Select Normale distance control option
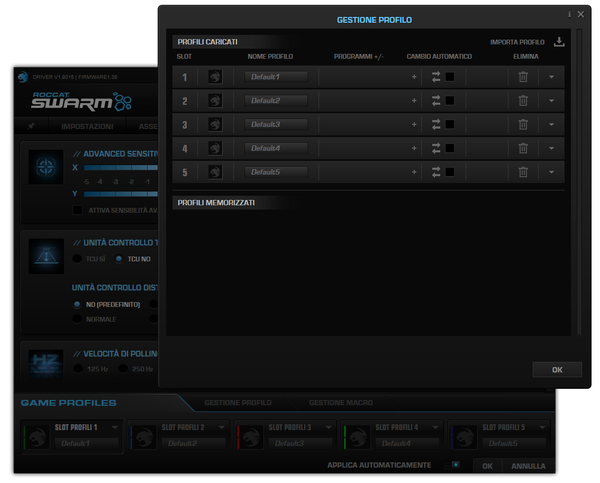 77,319
